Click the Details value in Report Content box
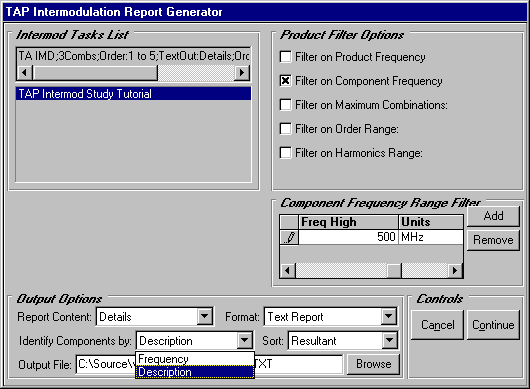 tap(115, 317)
